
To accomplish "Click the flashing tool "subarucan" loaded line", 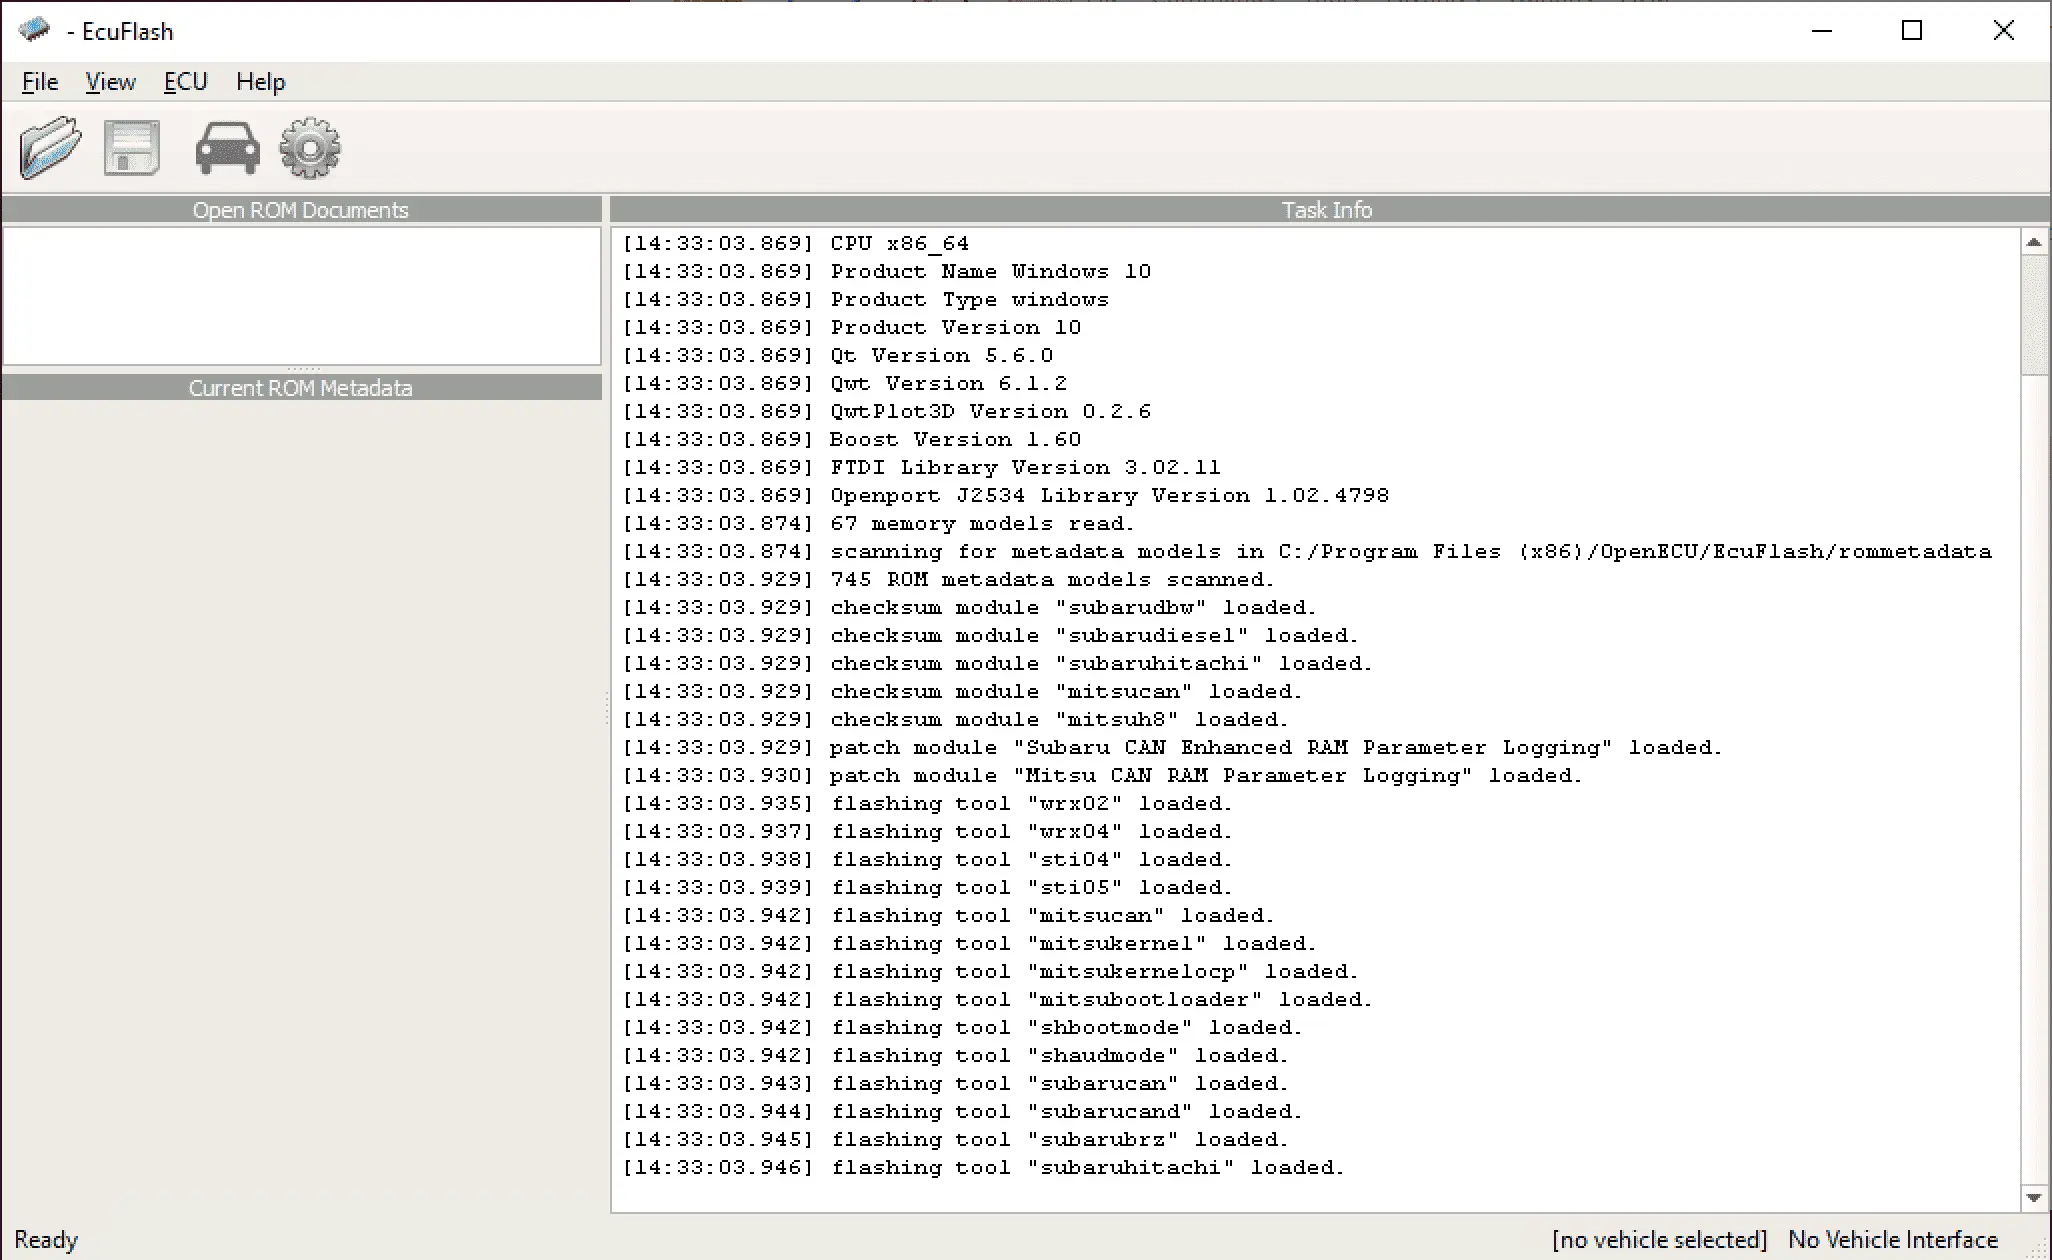I will click(956, 1083).
